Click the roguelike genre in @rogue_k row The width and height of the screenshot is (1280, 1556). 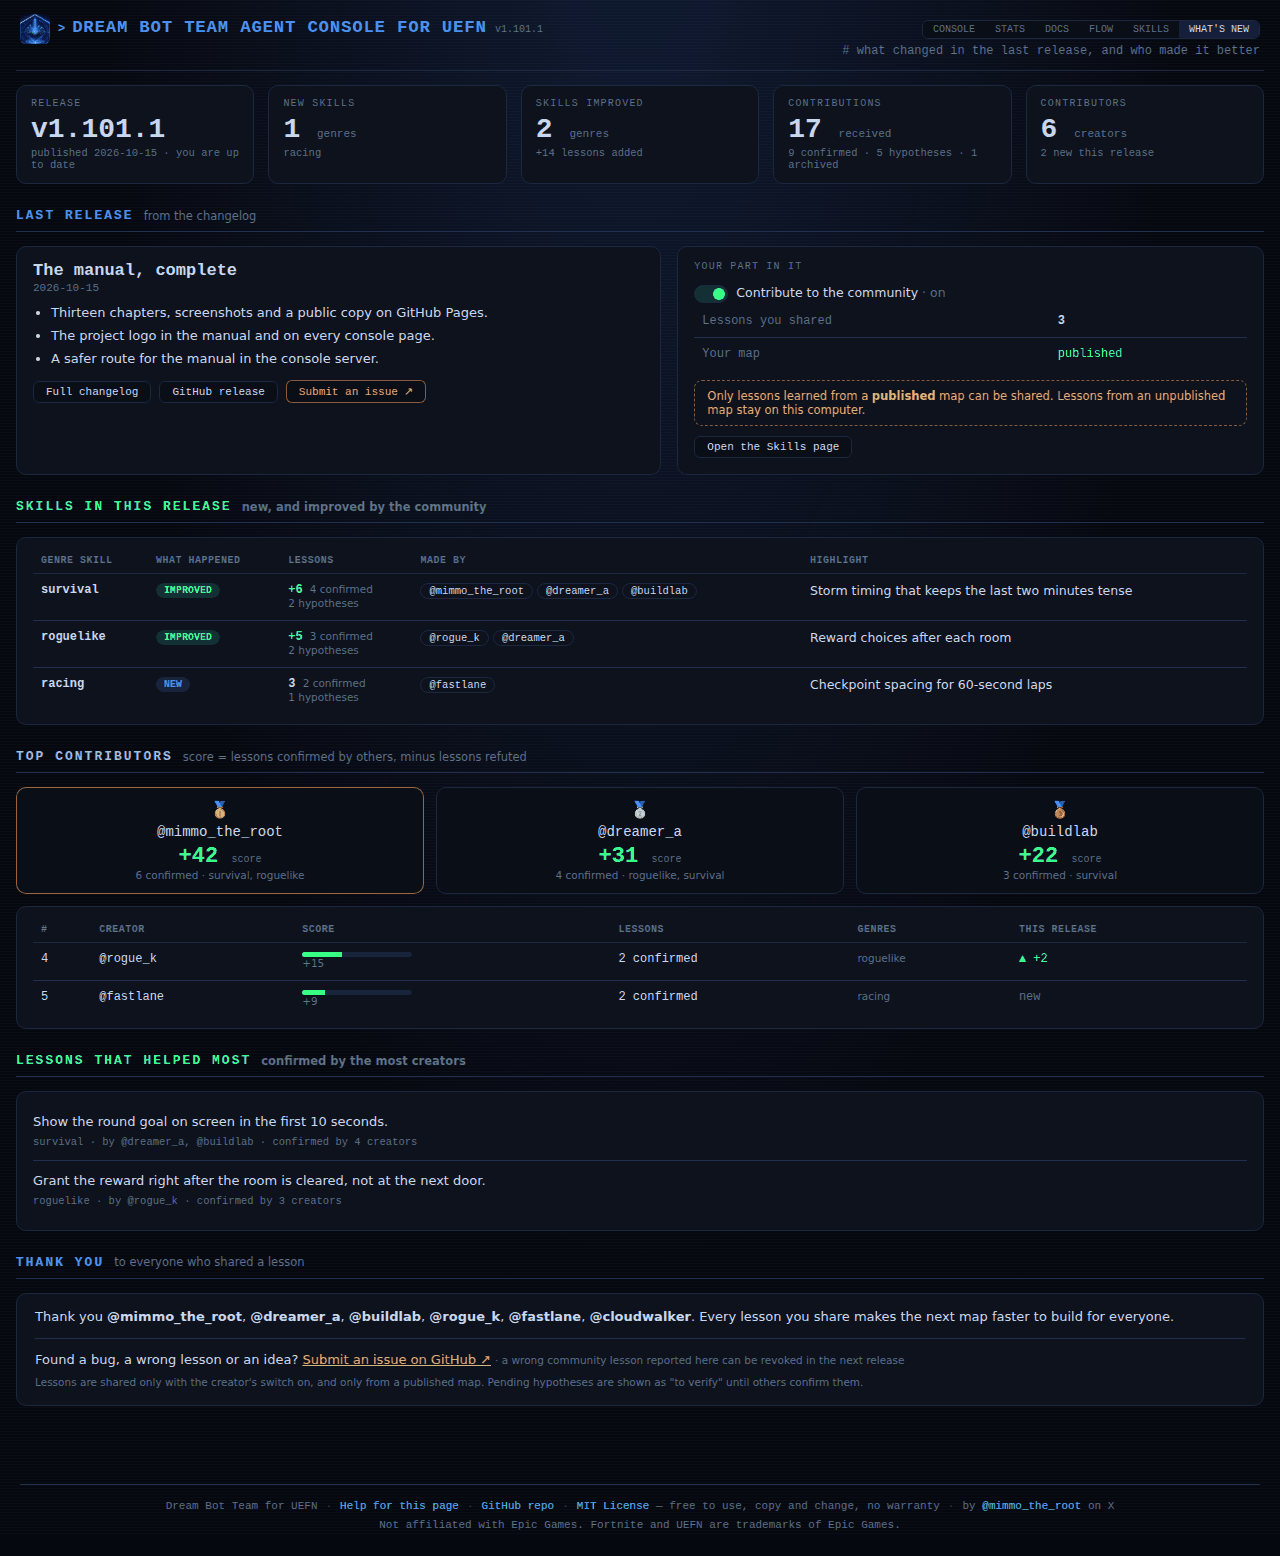[881, 958]
